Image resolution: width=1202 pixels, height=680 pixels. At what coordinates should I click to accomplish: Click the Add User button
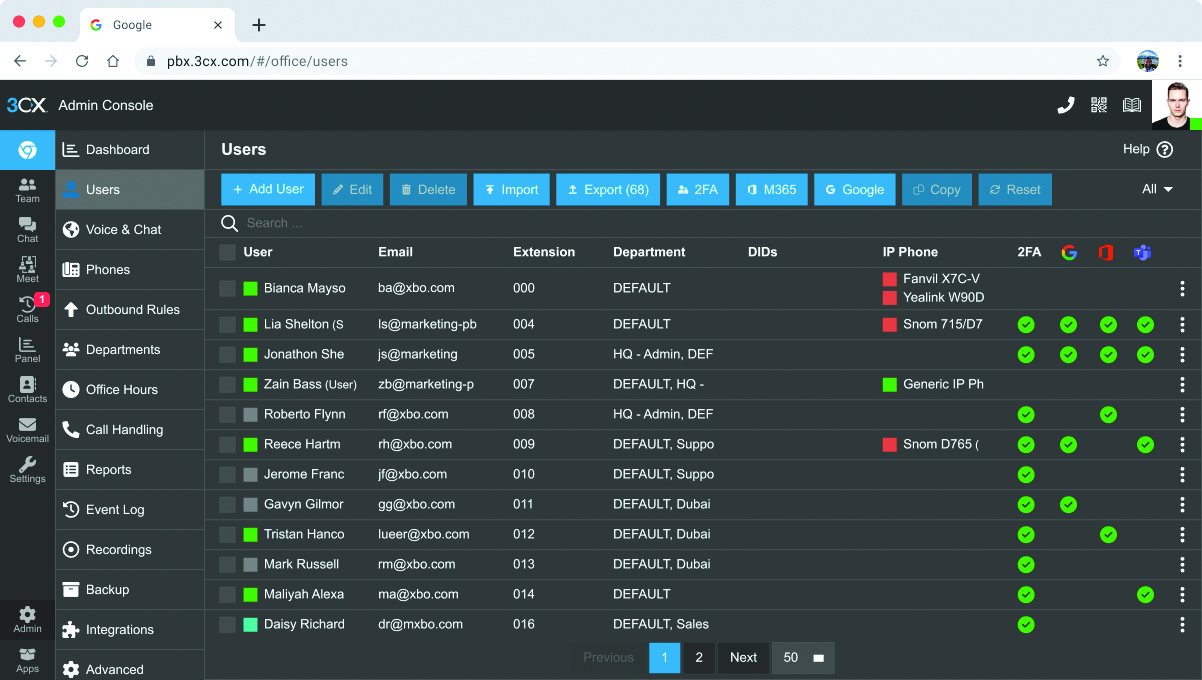267,189
